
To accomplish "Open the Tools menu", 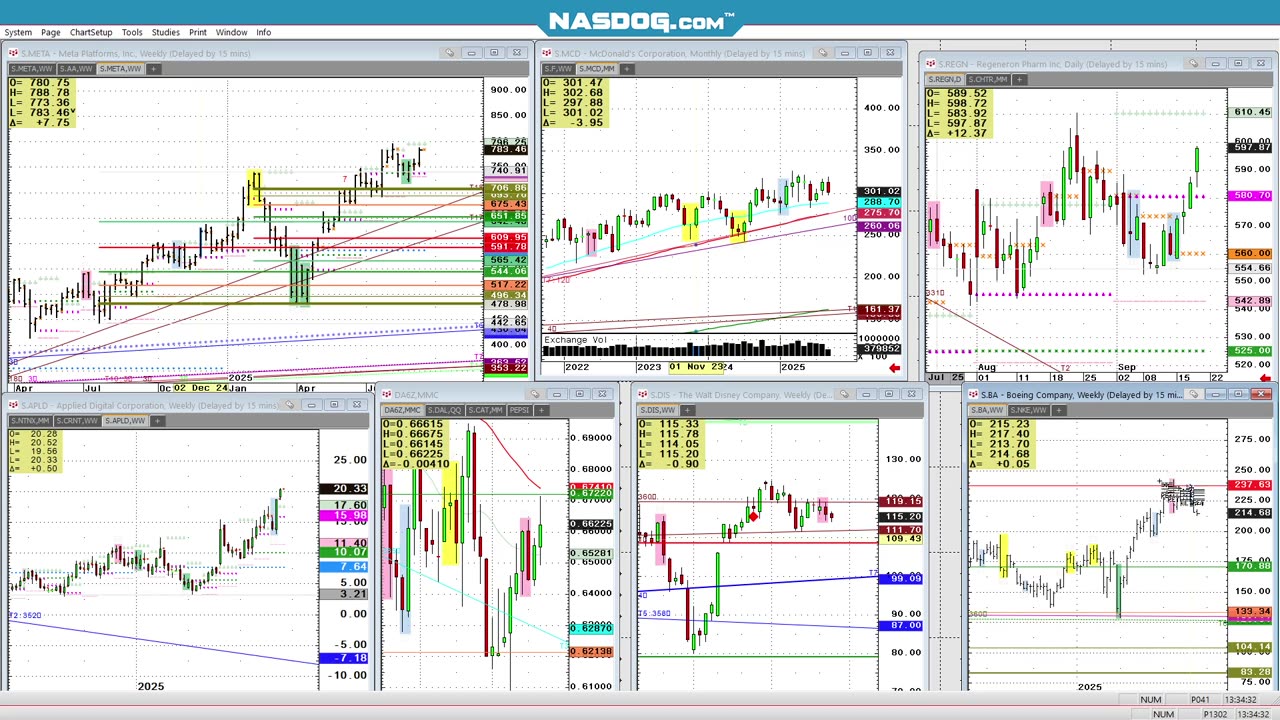I will click(132, 32).
